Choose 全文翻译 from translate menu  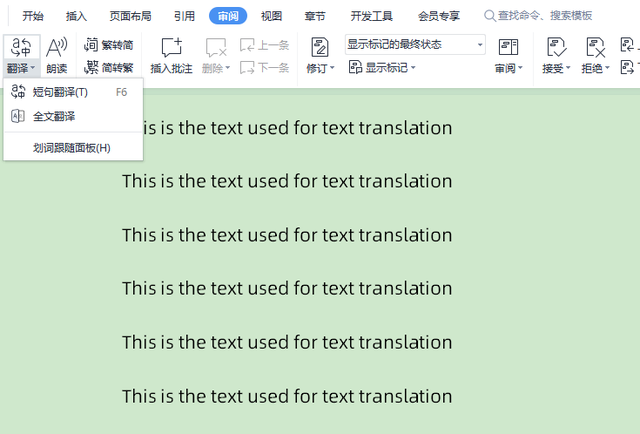tap(73, 116)
